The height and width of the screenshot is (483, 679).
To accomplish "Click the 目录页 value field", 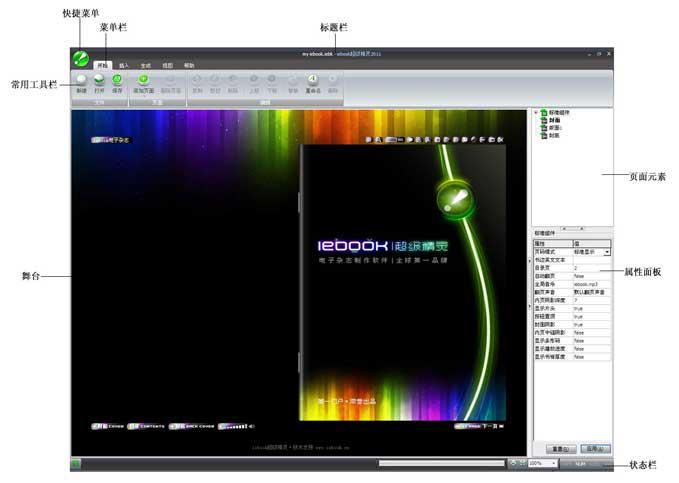I will pyautogui.click(x=592, y=268).
